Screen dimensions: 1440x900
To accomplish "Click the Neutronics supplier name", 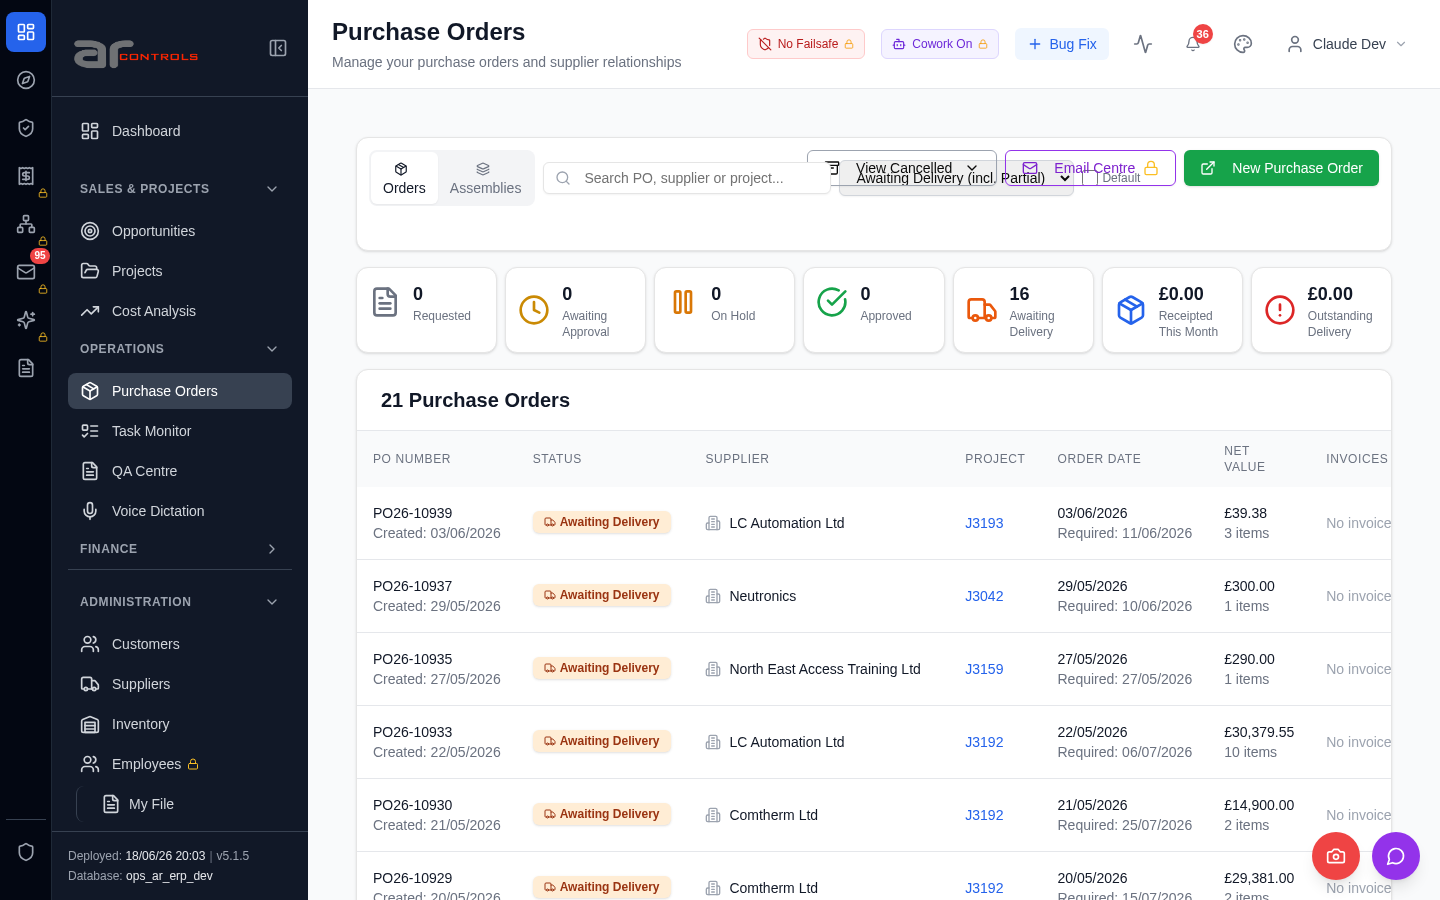I will [x=763, y=596].
